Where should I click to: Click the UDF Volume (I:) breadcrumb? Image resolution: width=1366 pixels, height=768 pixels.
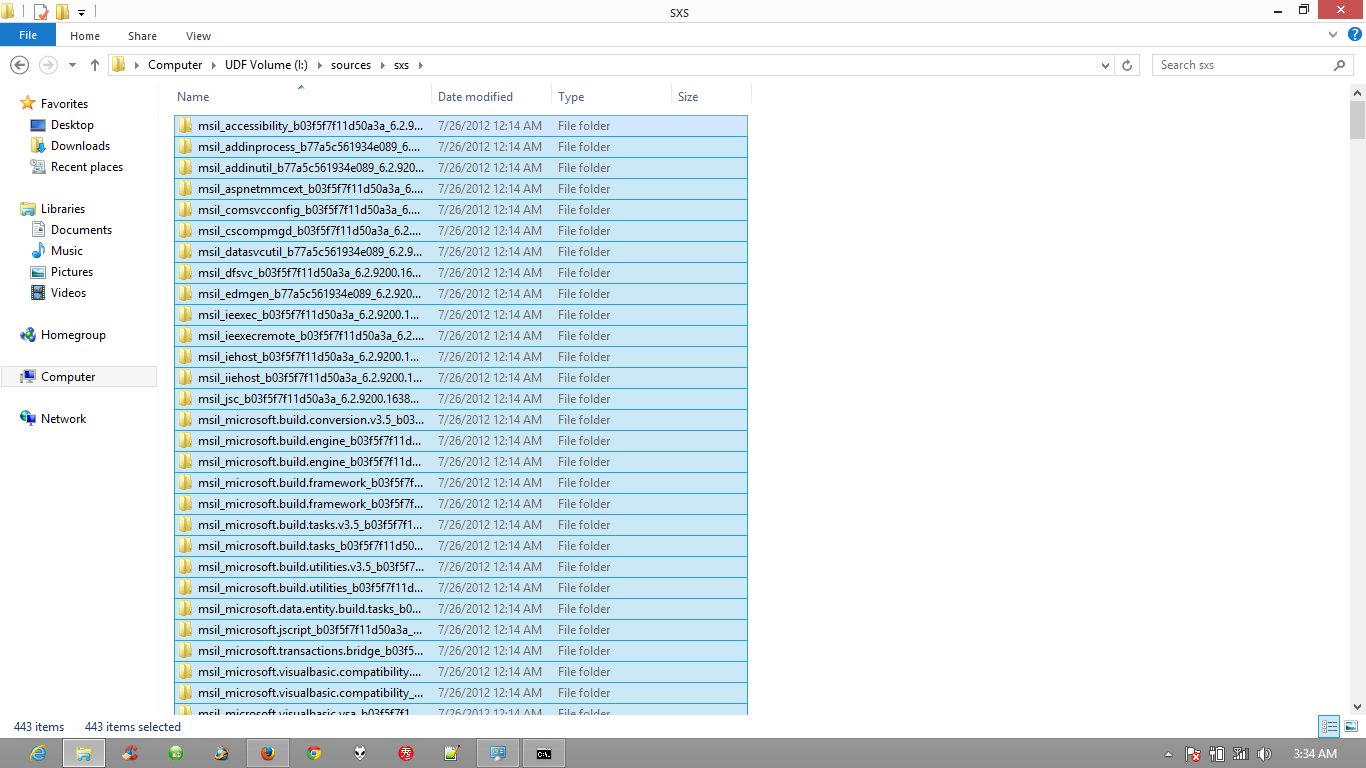click(265, 65)
